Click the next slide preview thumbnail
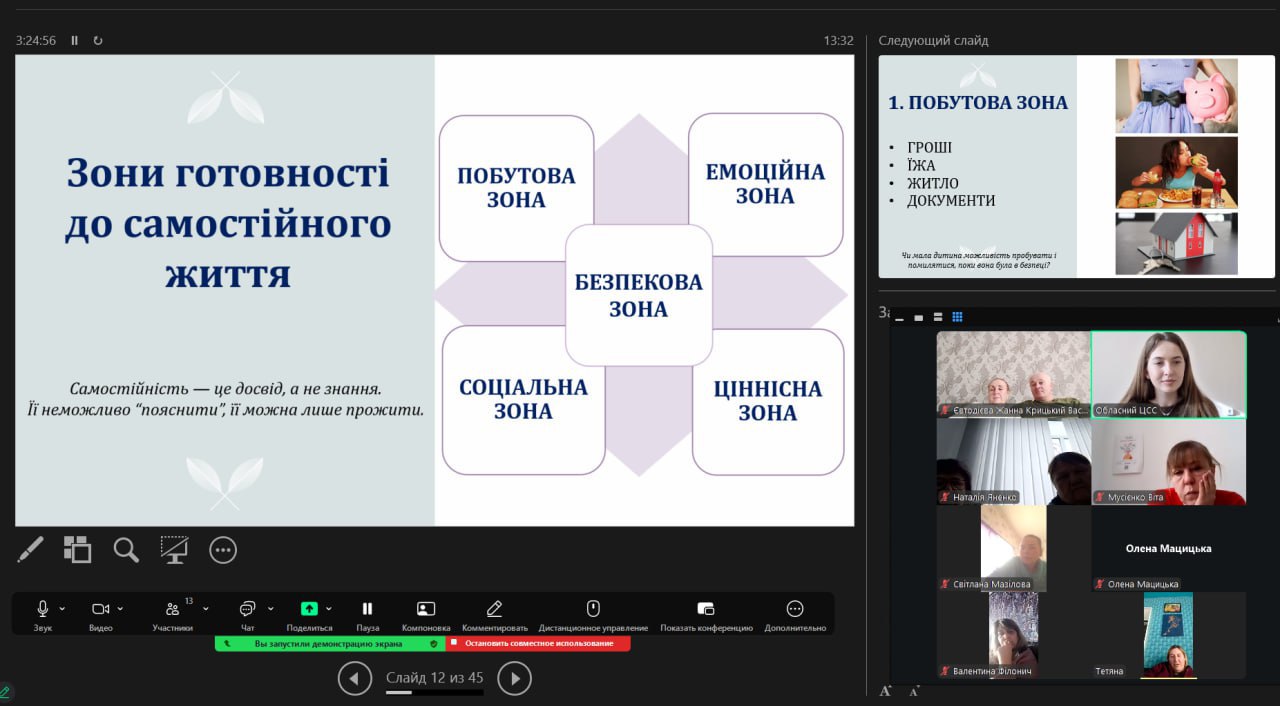This screenshot has width=1280, height=706. point(1076,166)
